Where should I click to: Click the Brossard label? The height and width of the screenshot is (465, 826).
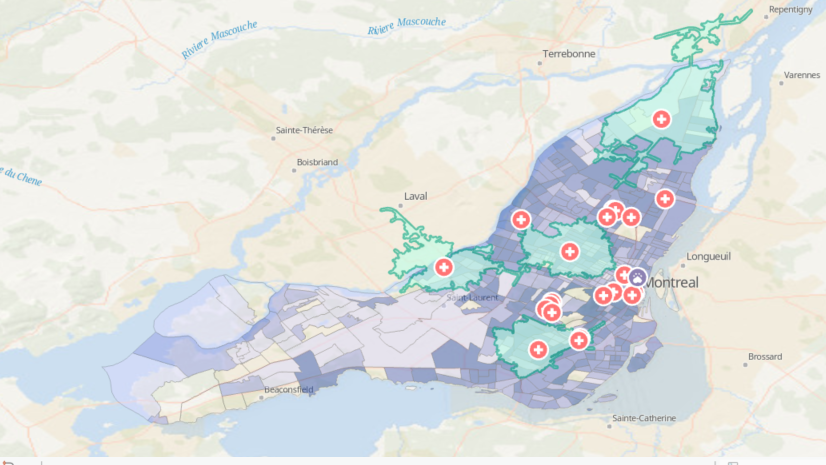(x=765, y=357)
